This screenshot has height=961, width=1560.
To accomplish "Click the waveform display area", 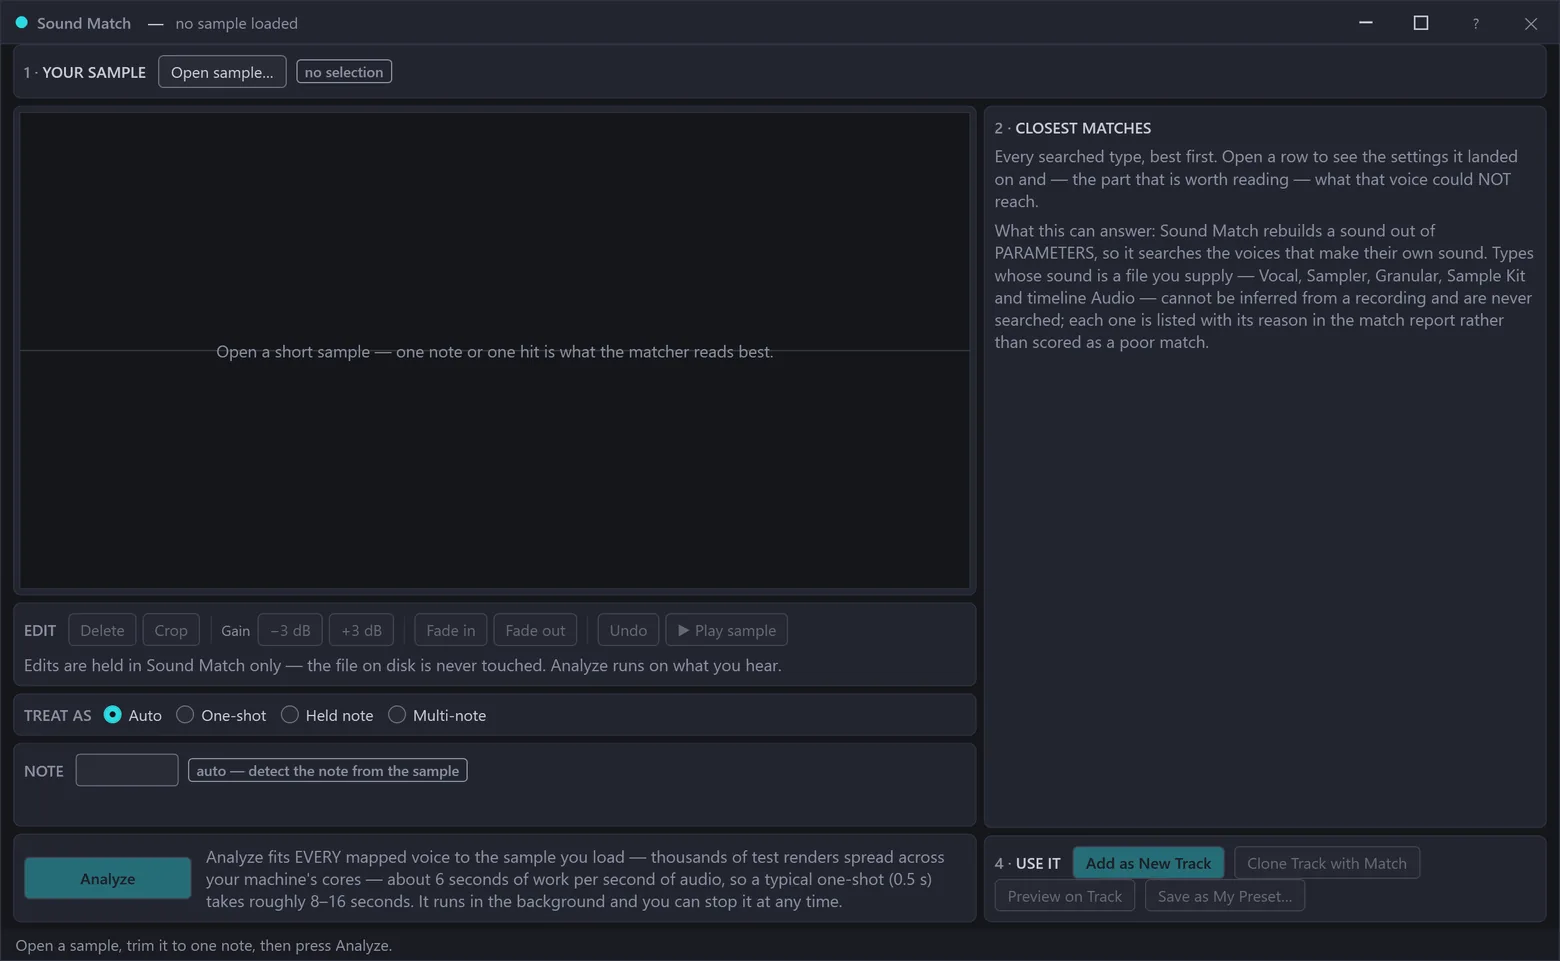I will pyautogui.click(x=495, y=350).
